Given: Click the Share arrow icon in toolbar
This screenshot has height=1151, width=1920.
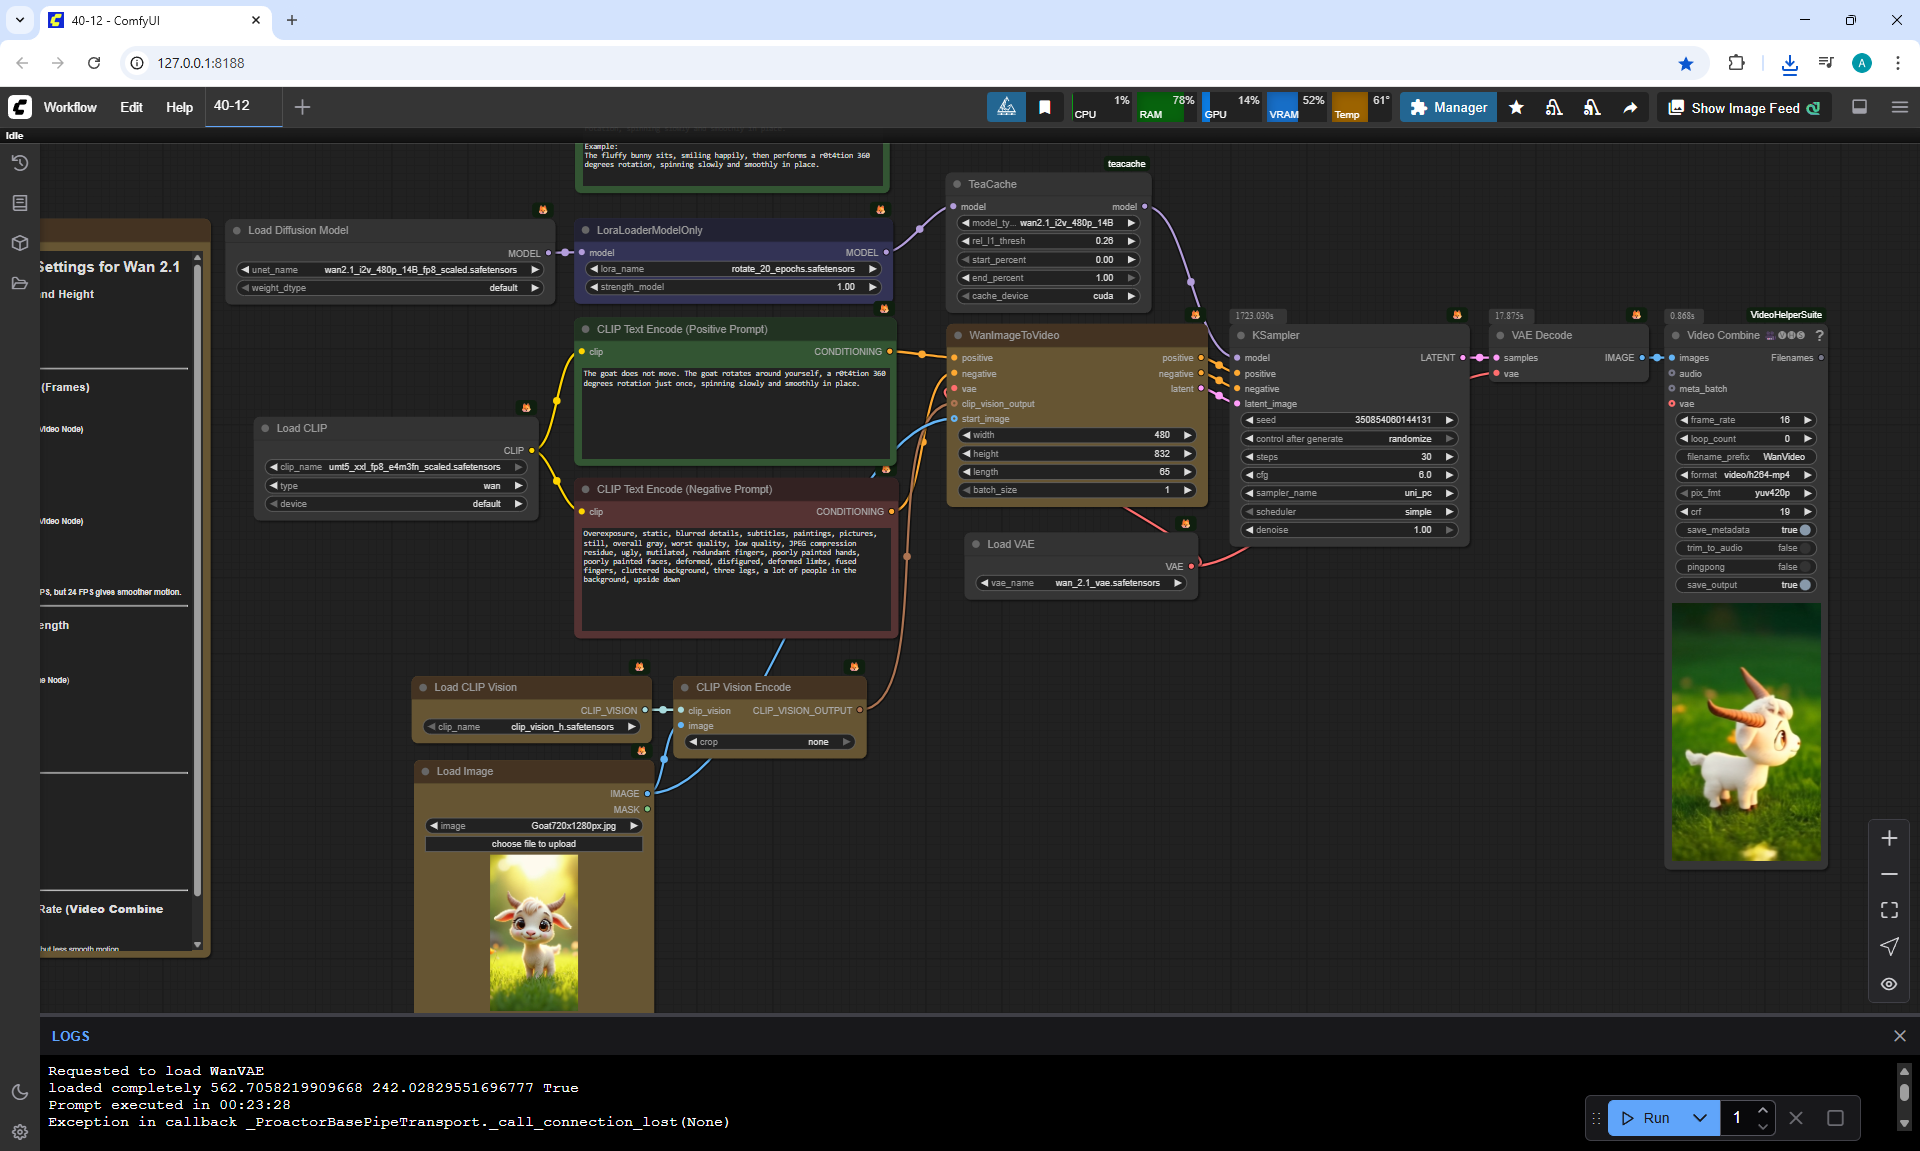Looking at the screenshot, I should tap(1630, 108).
